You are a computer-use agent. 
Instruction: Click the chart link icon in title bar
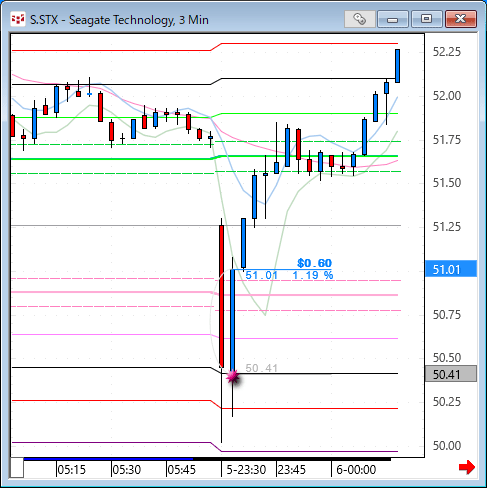coord(359,19)
